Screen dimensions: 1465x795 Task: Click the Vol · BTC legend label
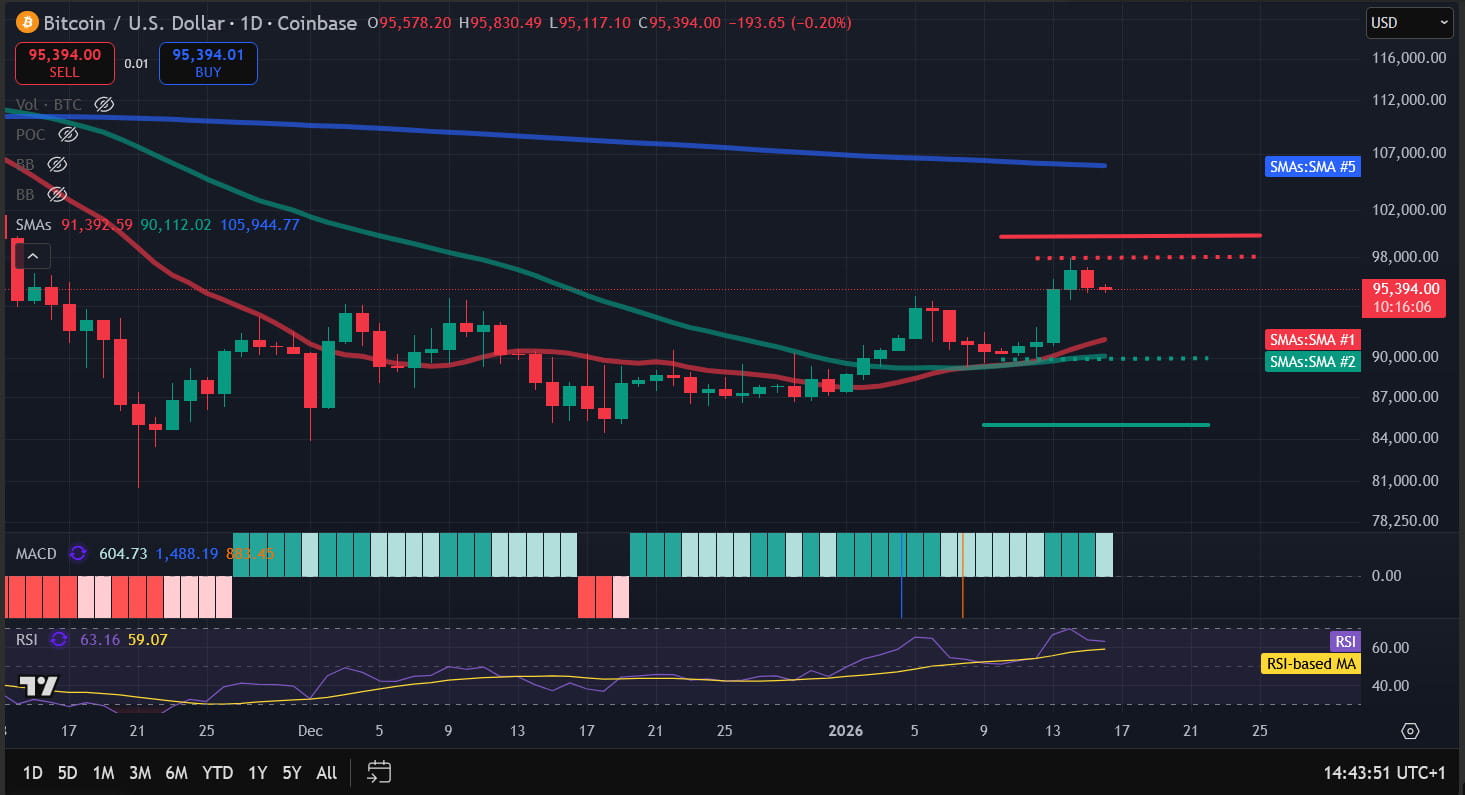(49, 104)
